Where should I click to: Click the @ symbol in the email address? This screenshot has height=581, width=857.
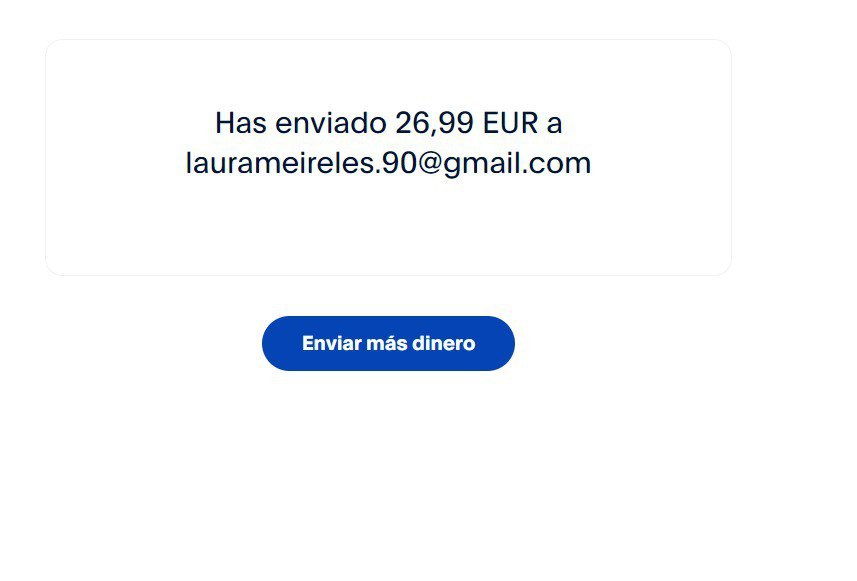tap(430, 163)
